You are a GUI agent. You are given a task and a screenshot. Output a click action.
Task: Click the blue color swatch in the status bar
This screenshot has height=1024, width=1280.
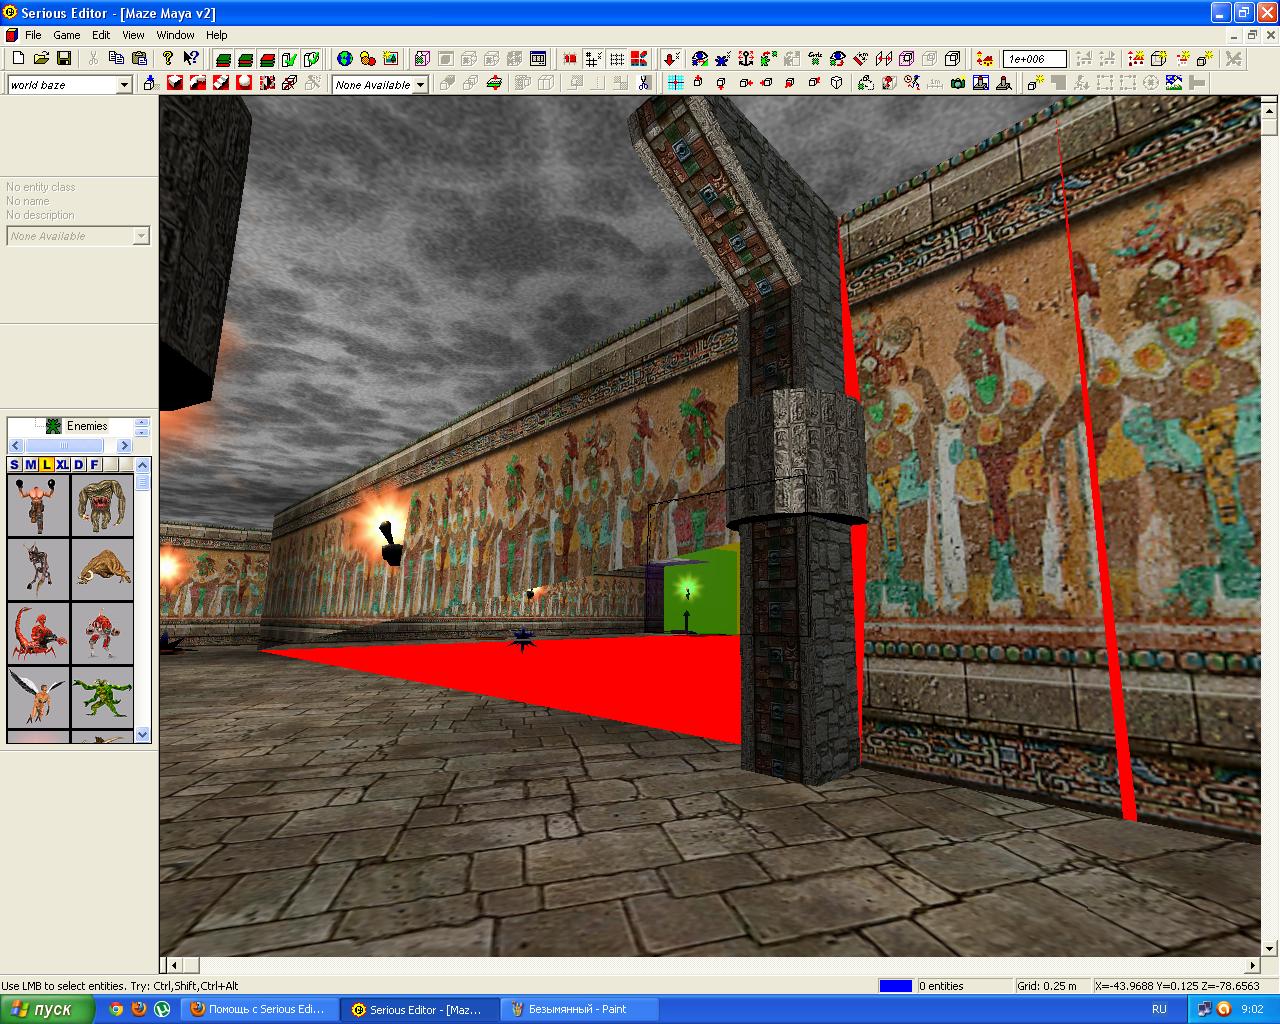pos(896,986)
